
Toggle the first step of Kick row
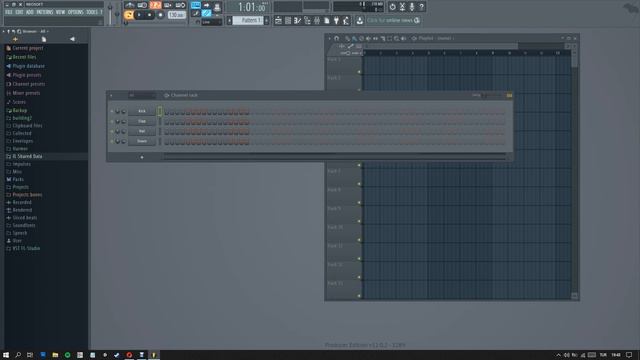pyautogui.click(x=167, y=111)
